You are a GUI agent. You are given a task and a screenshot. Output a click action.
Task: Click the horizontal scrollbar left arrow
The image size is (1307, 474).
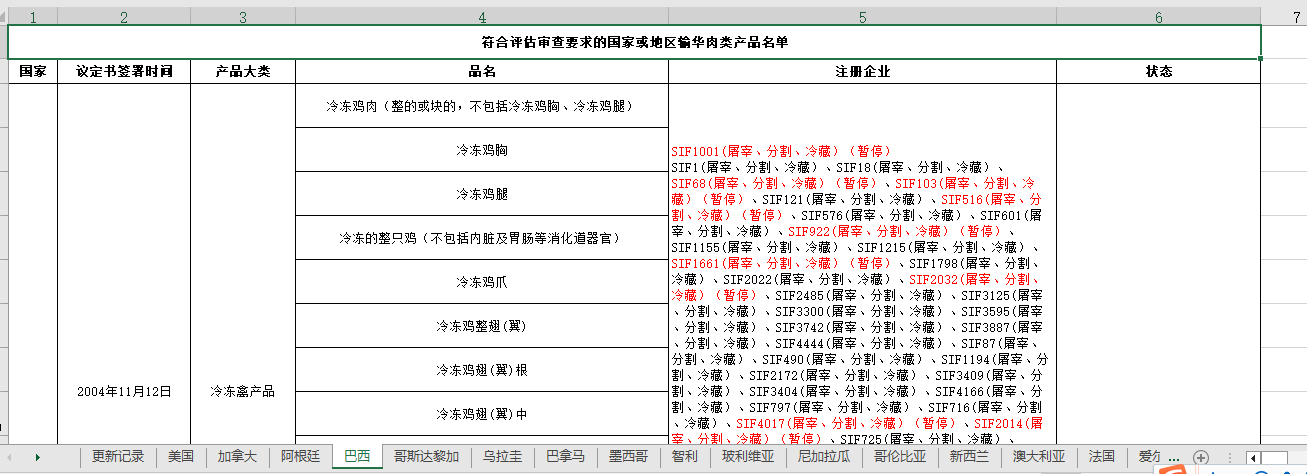click(1252, 457)
